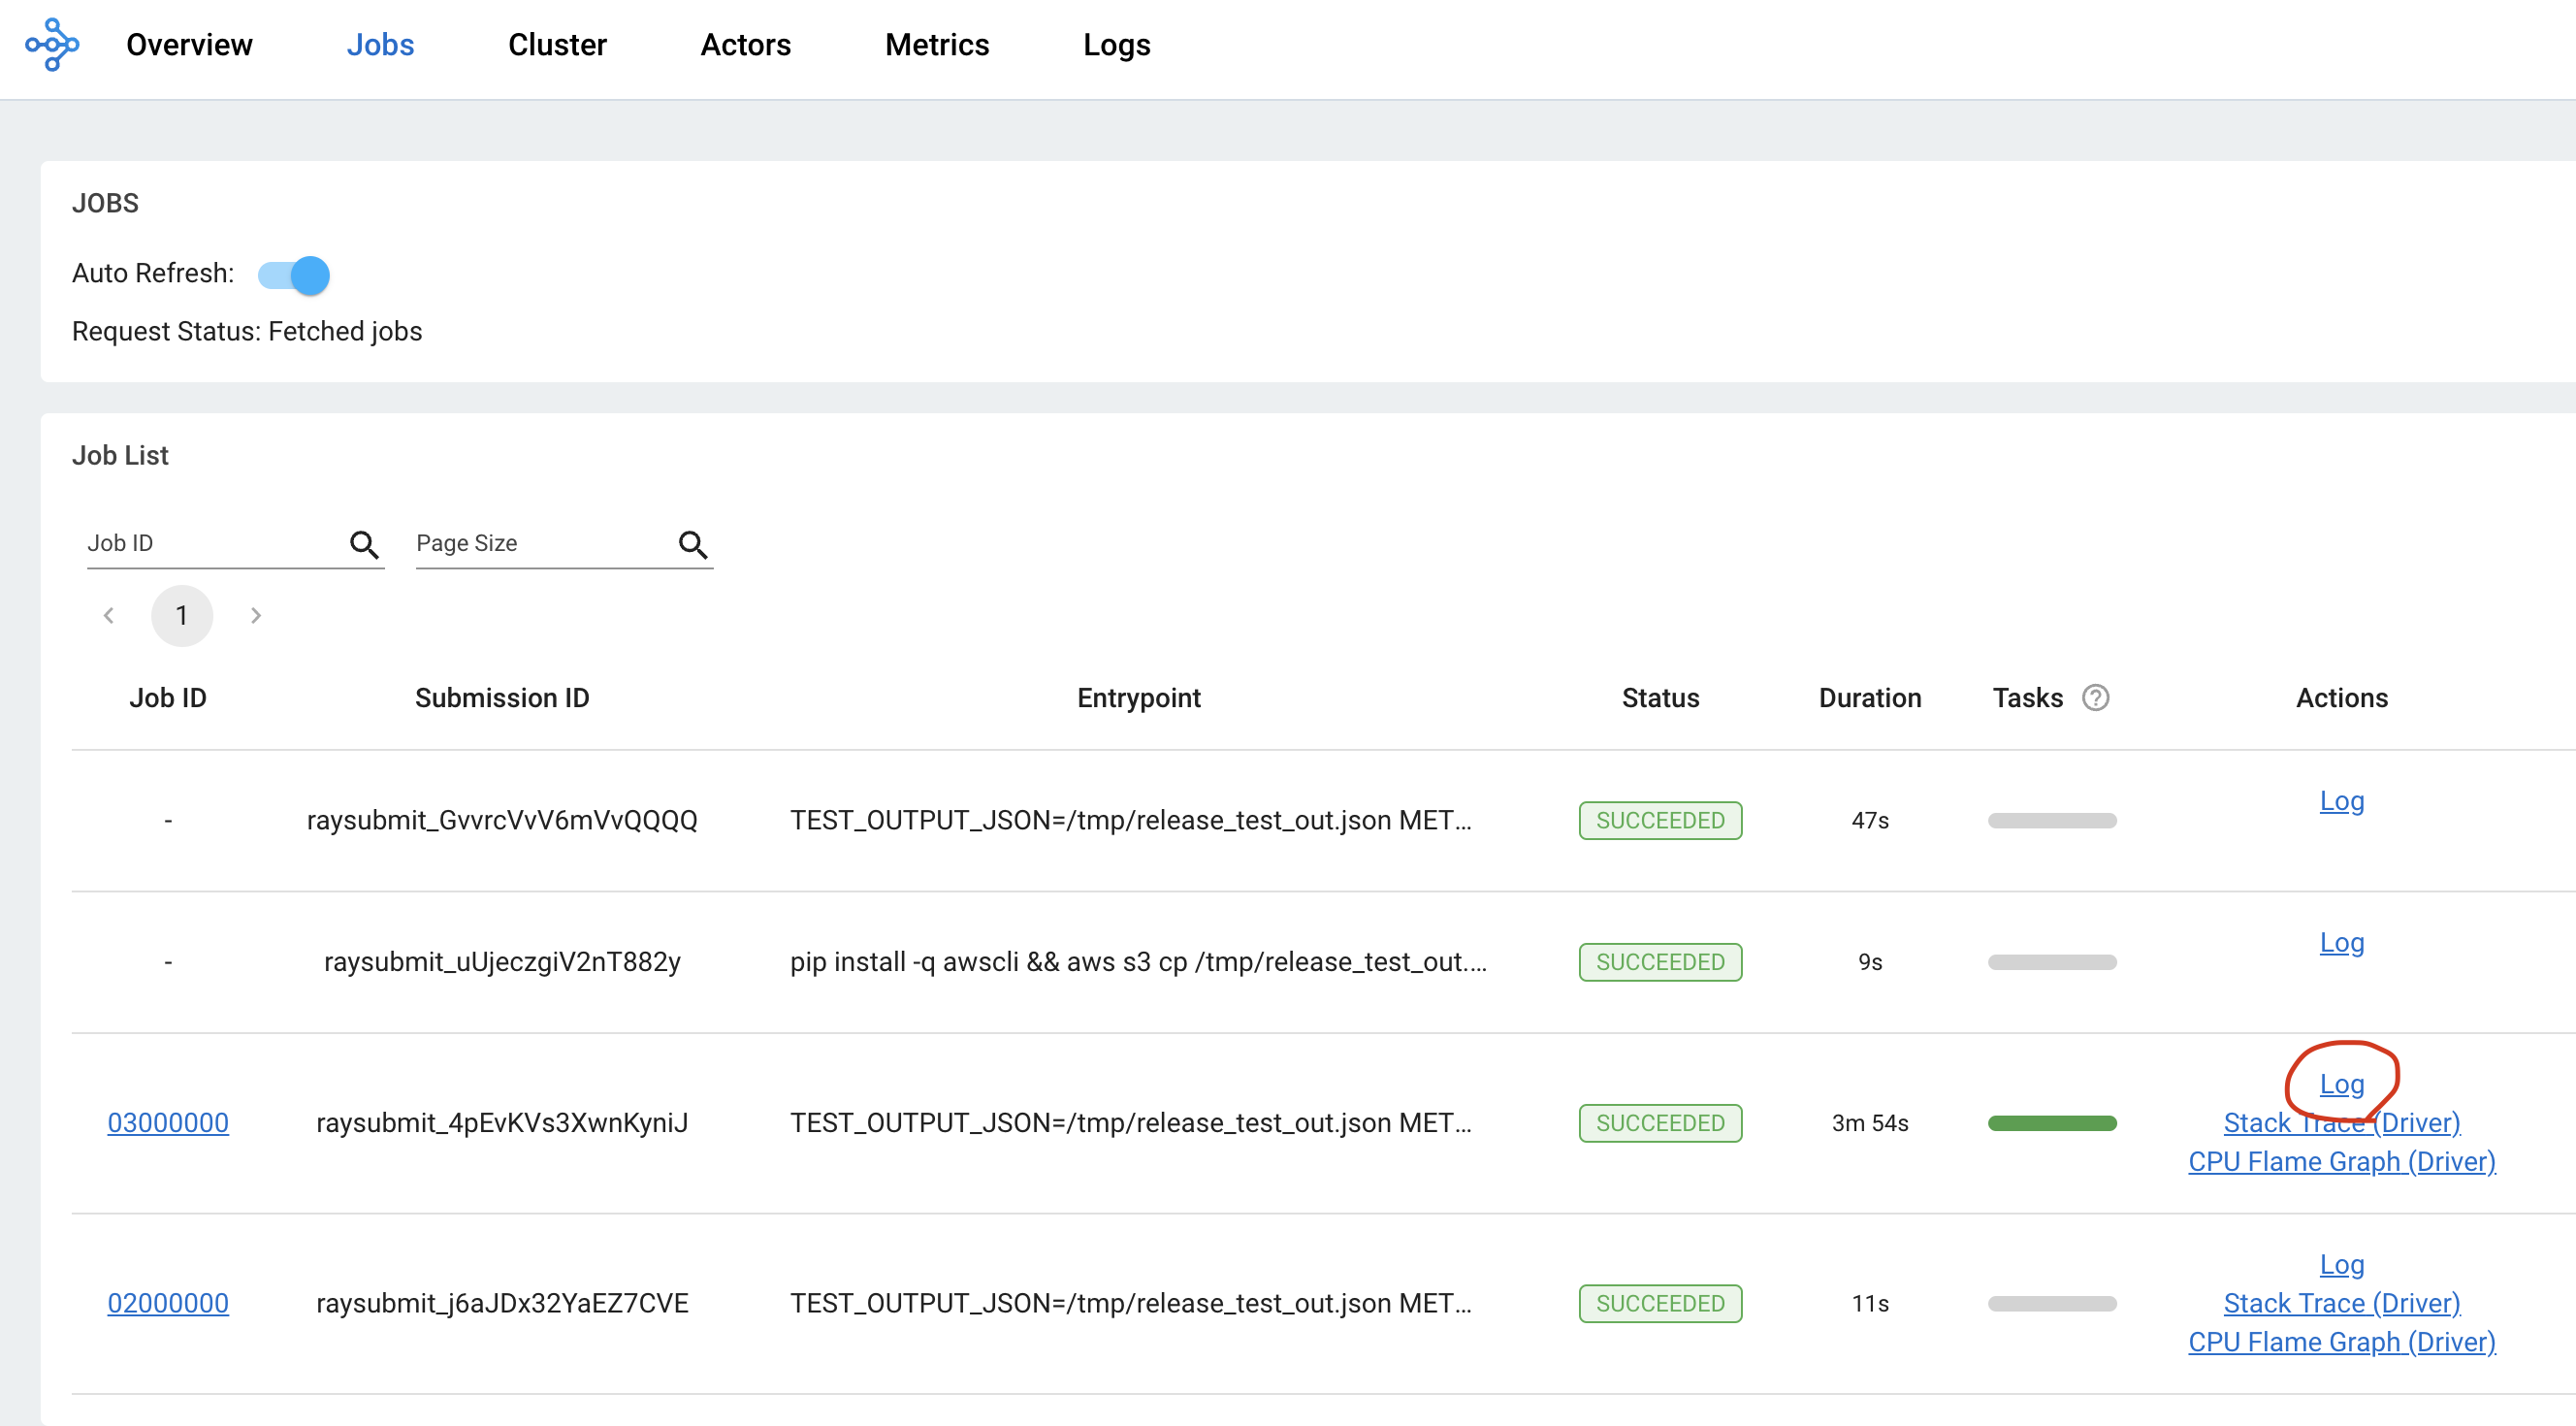
Task: Click the Ray logo icon
Action: (x=51, y=45)
